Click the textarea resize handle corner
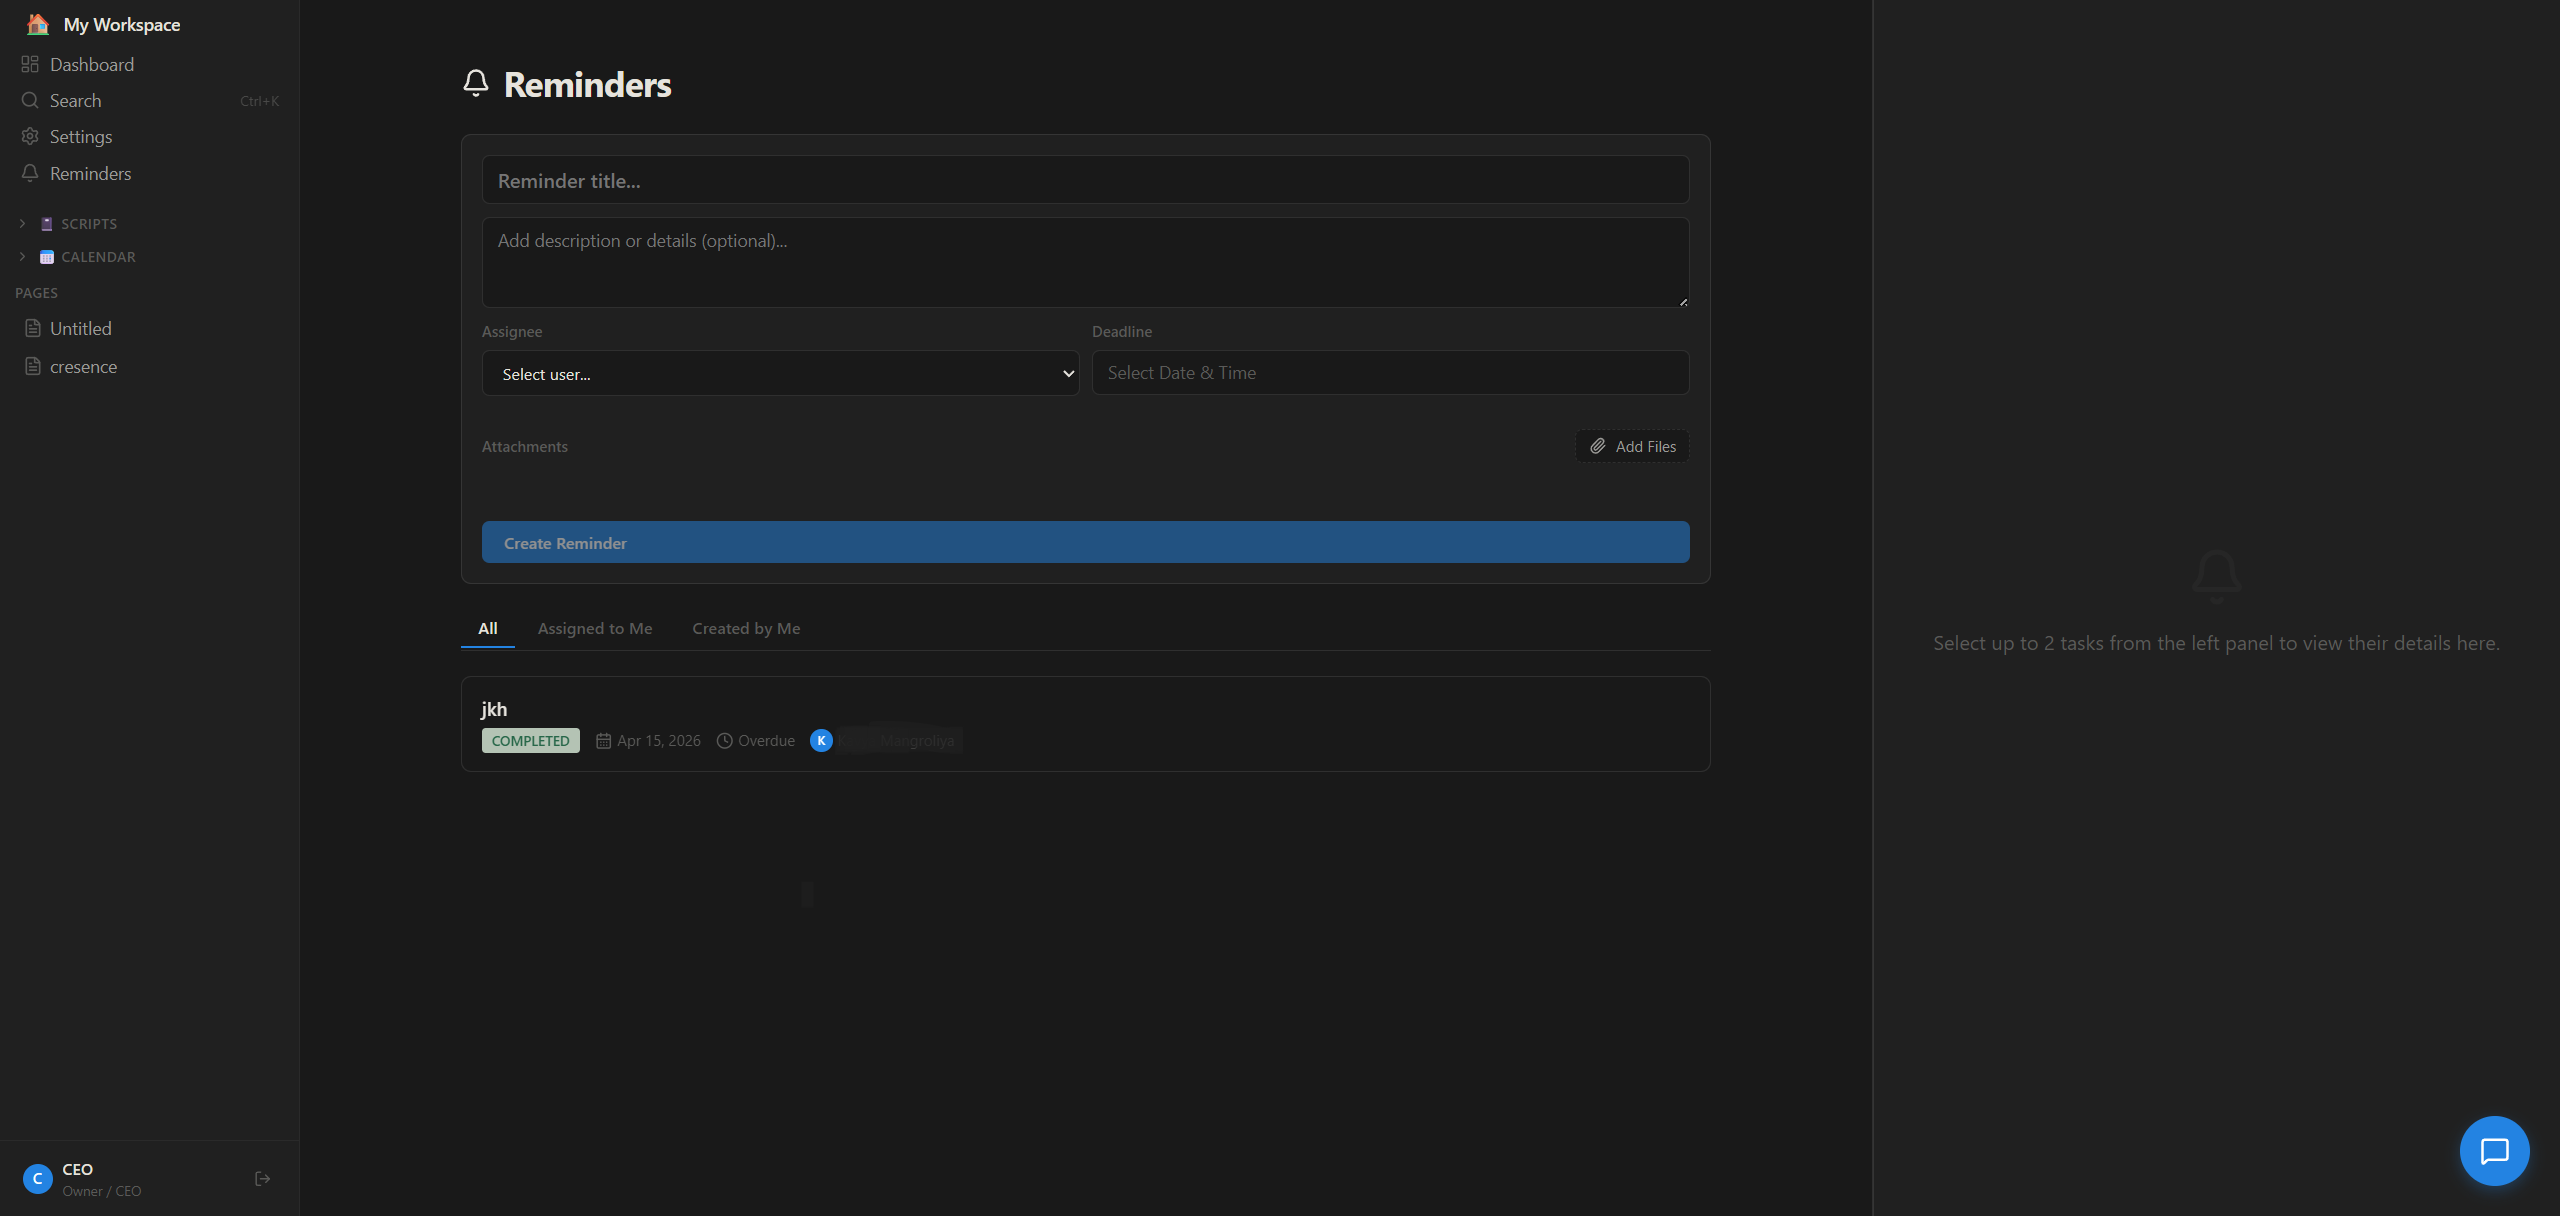Viewport: 2560px width, 1216px height. tap(1683, 301)
